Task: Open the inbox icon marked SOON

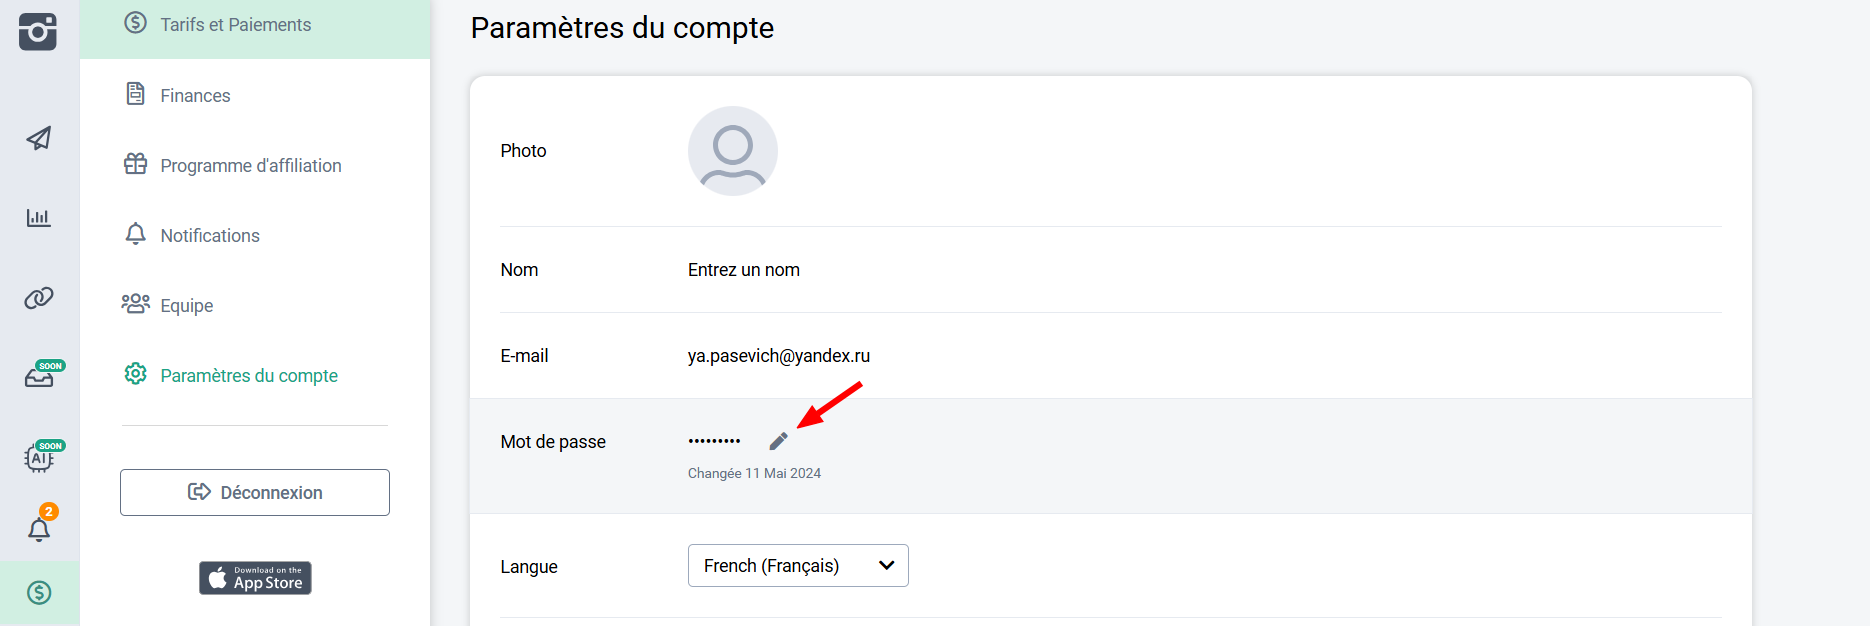Action: pyautogui.click(x=40, y=377)
